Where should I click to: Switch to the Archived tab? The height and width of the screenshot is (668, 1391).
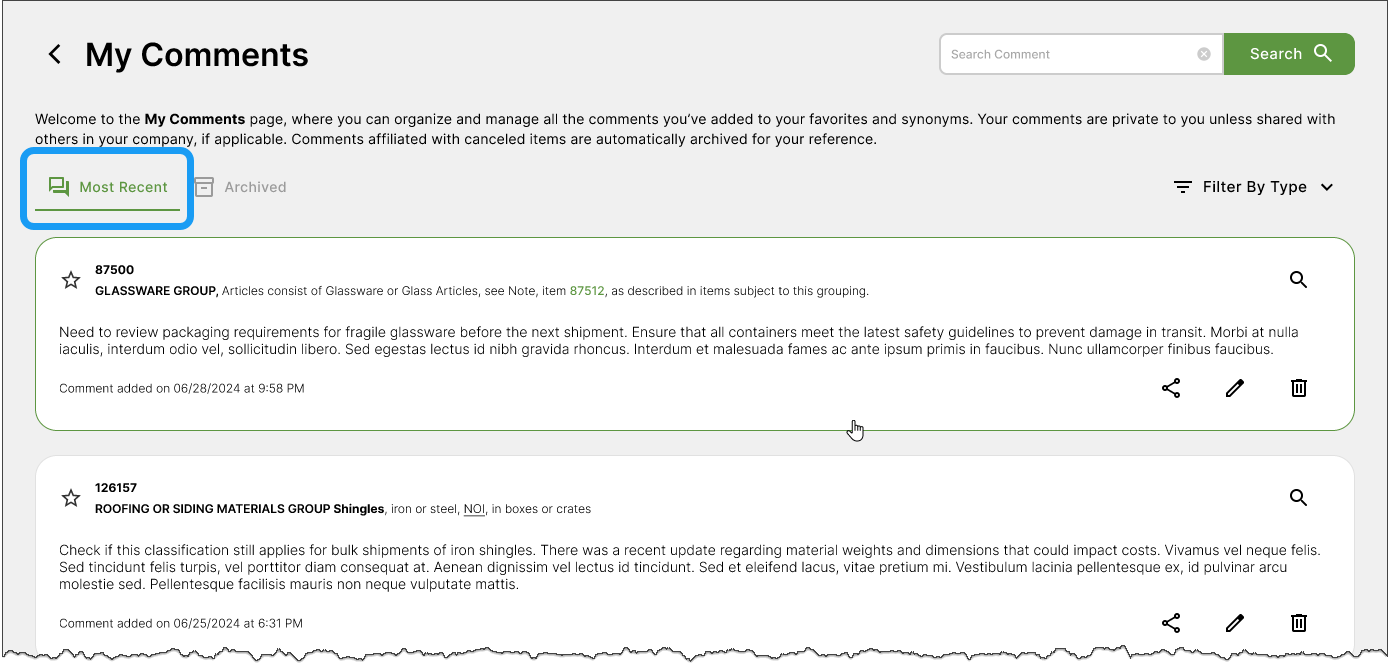(x=240, y=187)
